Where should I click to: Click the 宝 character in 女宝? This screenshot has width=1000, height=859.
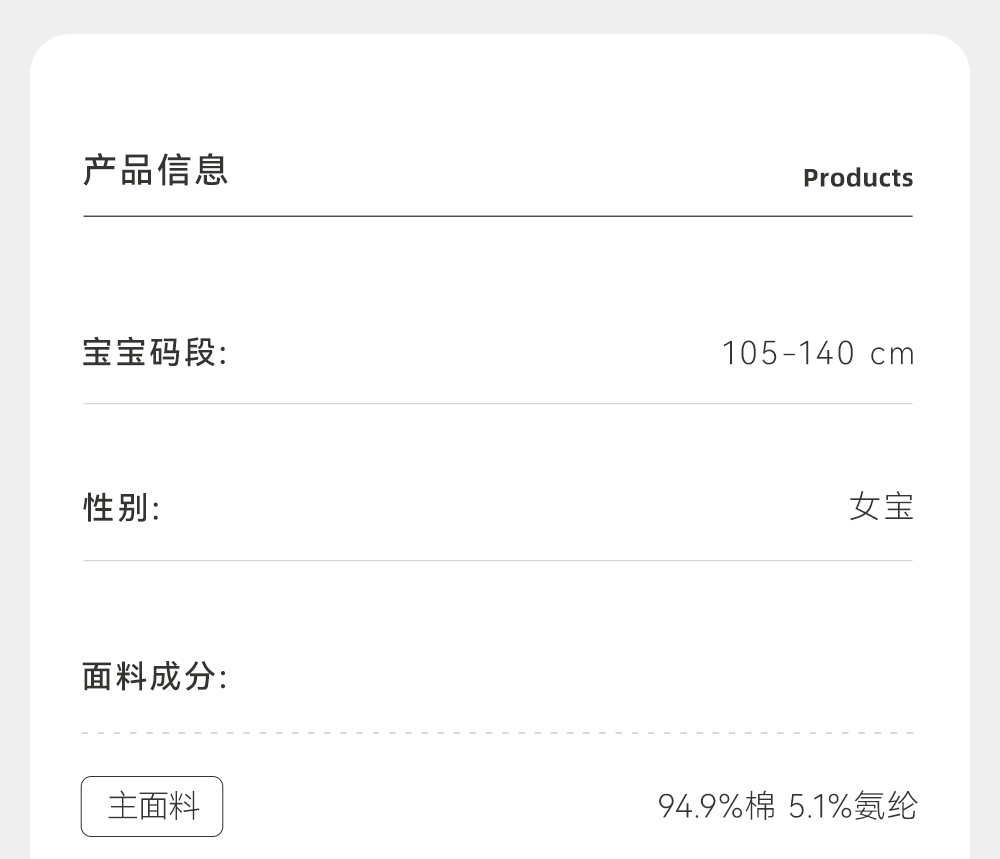tap(898, 507)
